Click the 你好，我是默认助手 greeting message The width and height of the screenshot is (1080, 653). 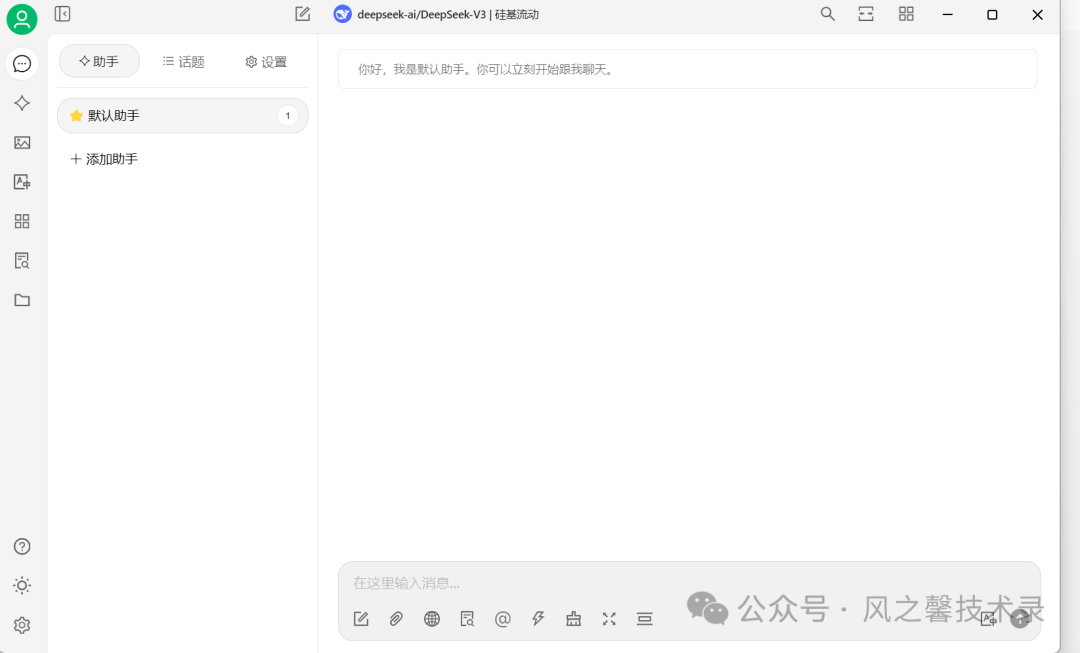coord(687,69)
